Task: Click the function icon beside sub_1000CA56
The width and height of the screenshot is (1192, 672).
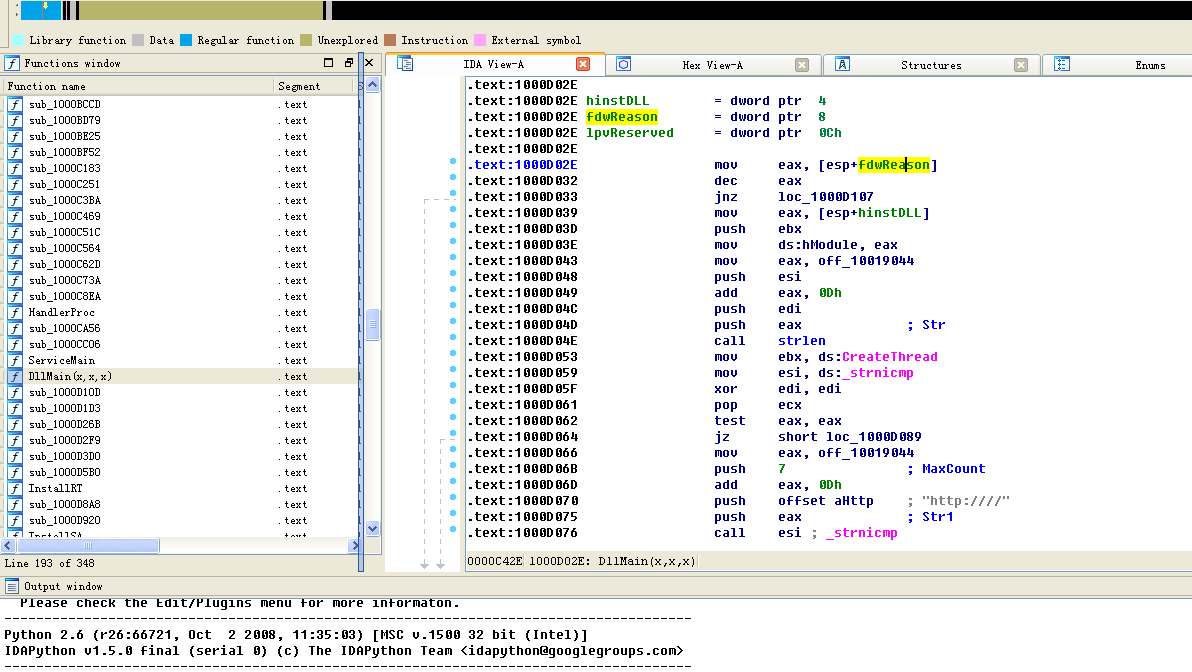Action: click(x=15, y=328)
